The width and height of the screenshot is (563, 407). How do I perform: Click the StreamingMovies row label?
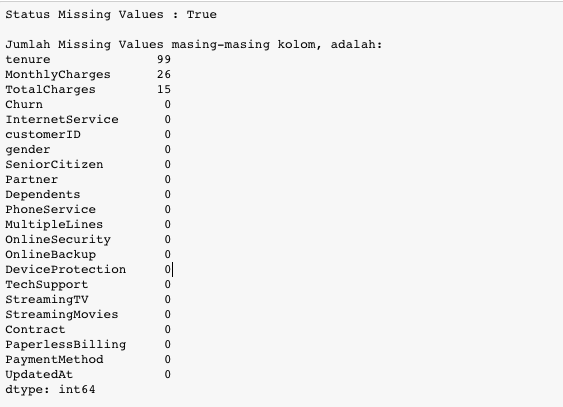click(x=62, y=314)
